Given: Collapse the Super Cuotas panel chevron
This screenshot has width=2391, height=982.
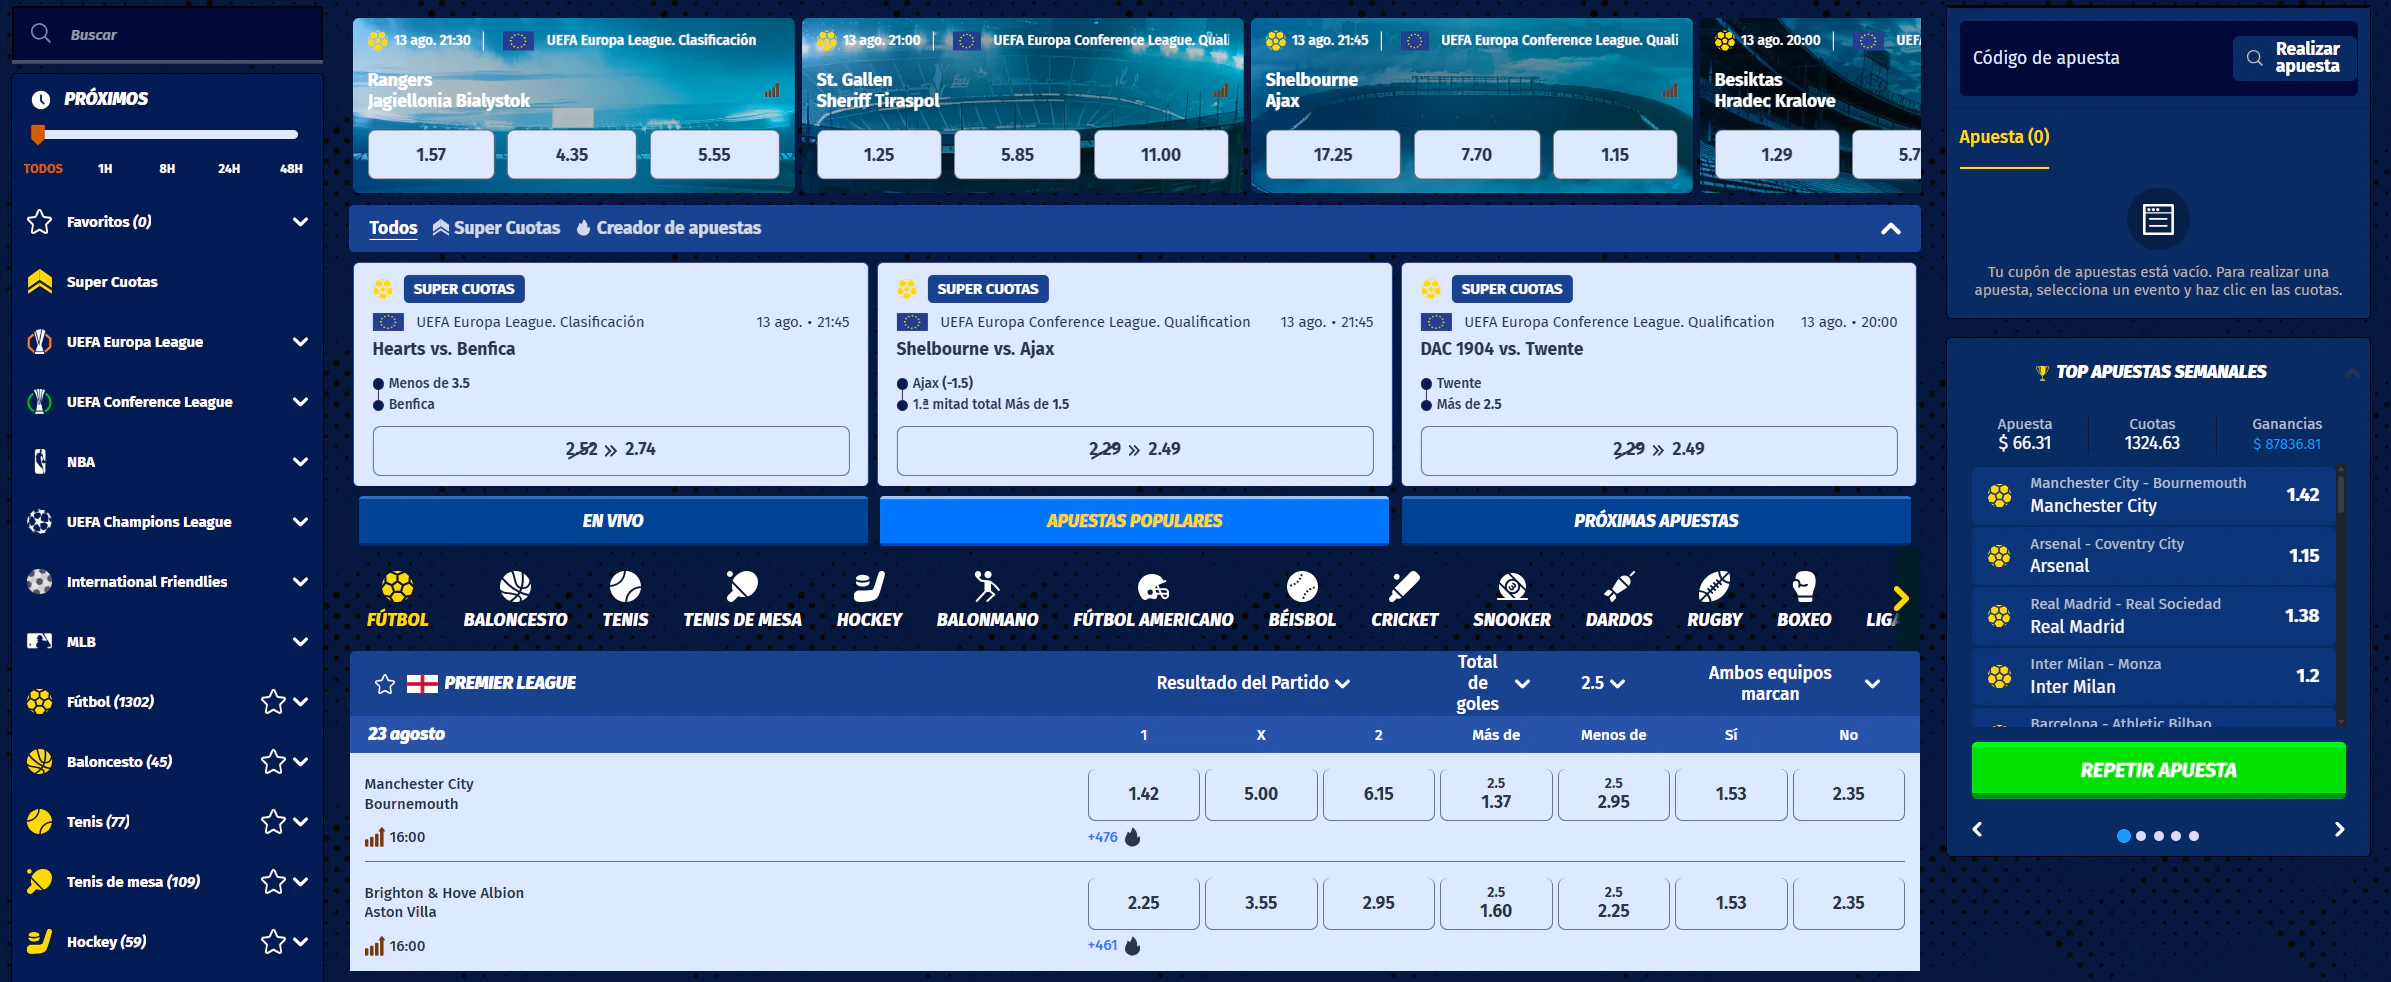Looking at the screenshot, I should click(1890, 228).
